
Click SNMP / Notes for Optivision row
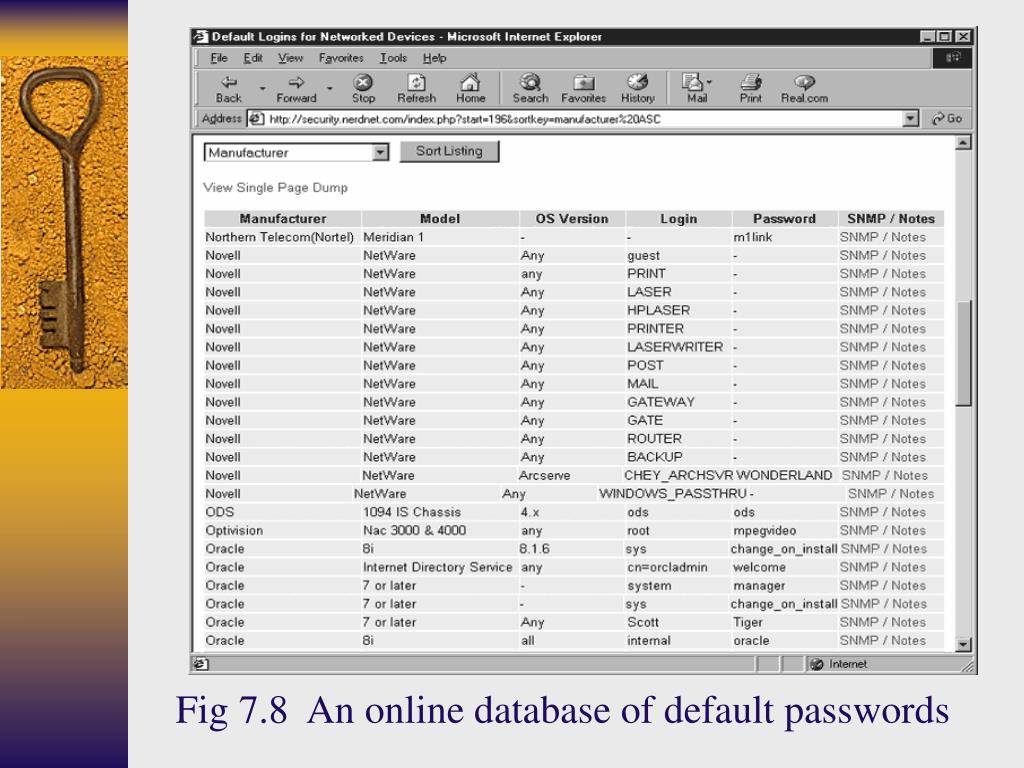(x=882, y=530)
